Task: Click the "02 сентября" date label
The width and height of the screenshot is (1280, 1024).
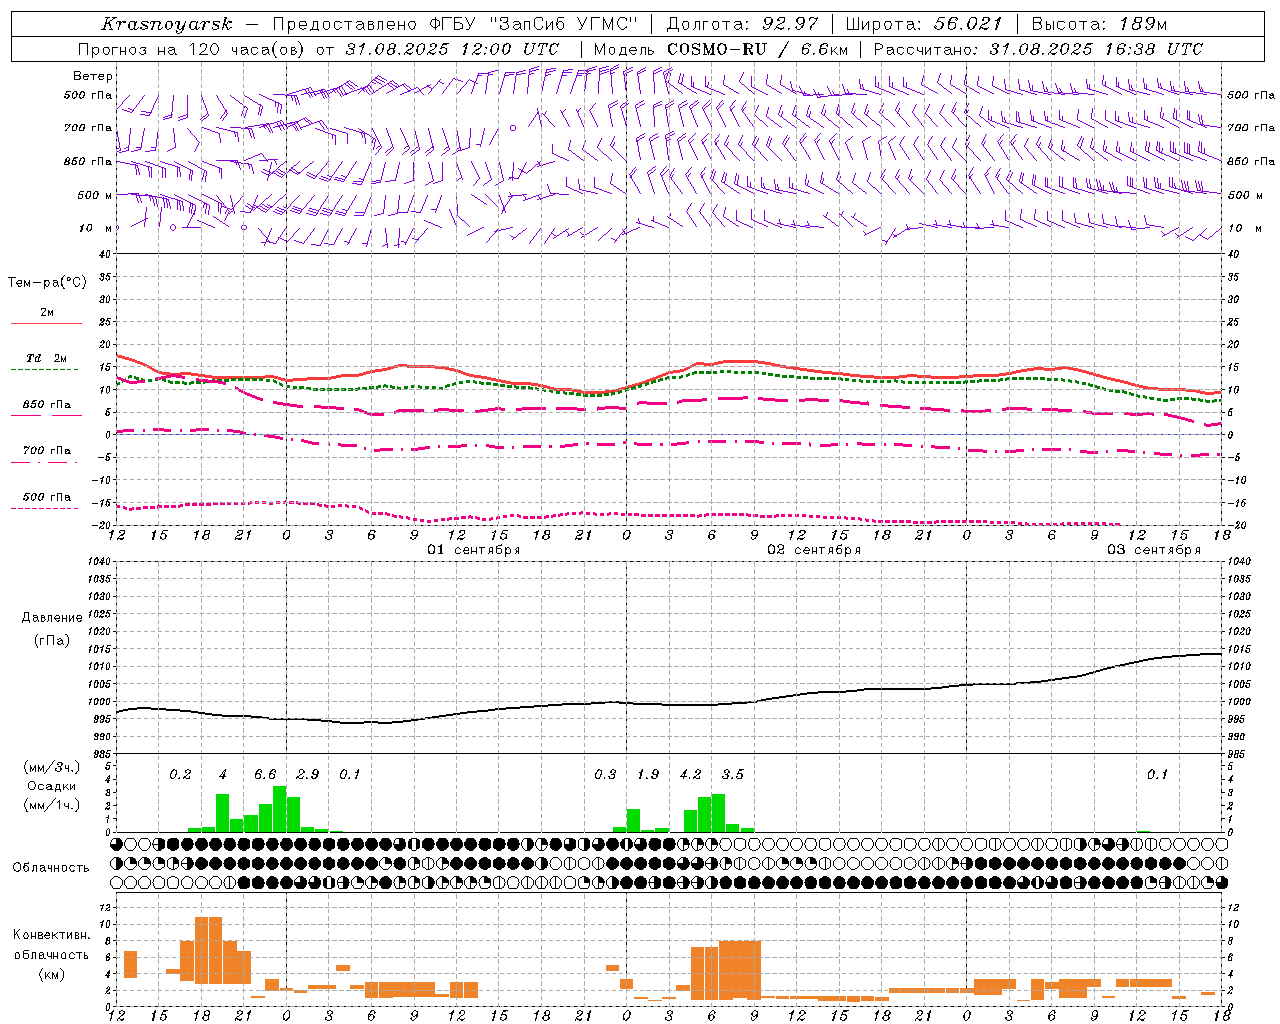Action: pos(814,550)
